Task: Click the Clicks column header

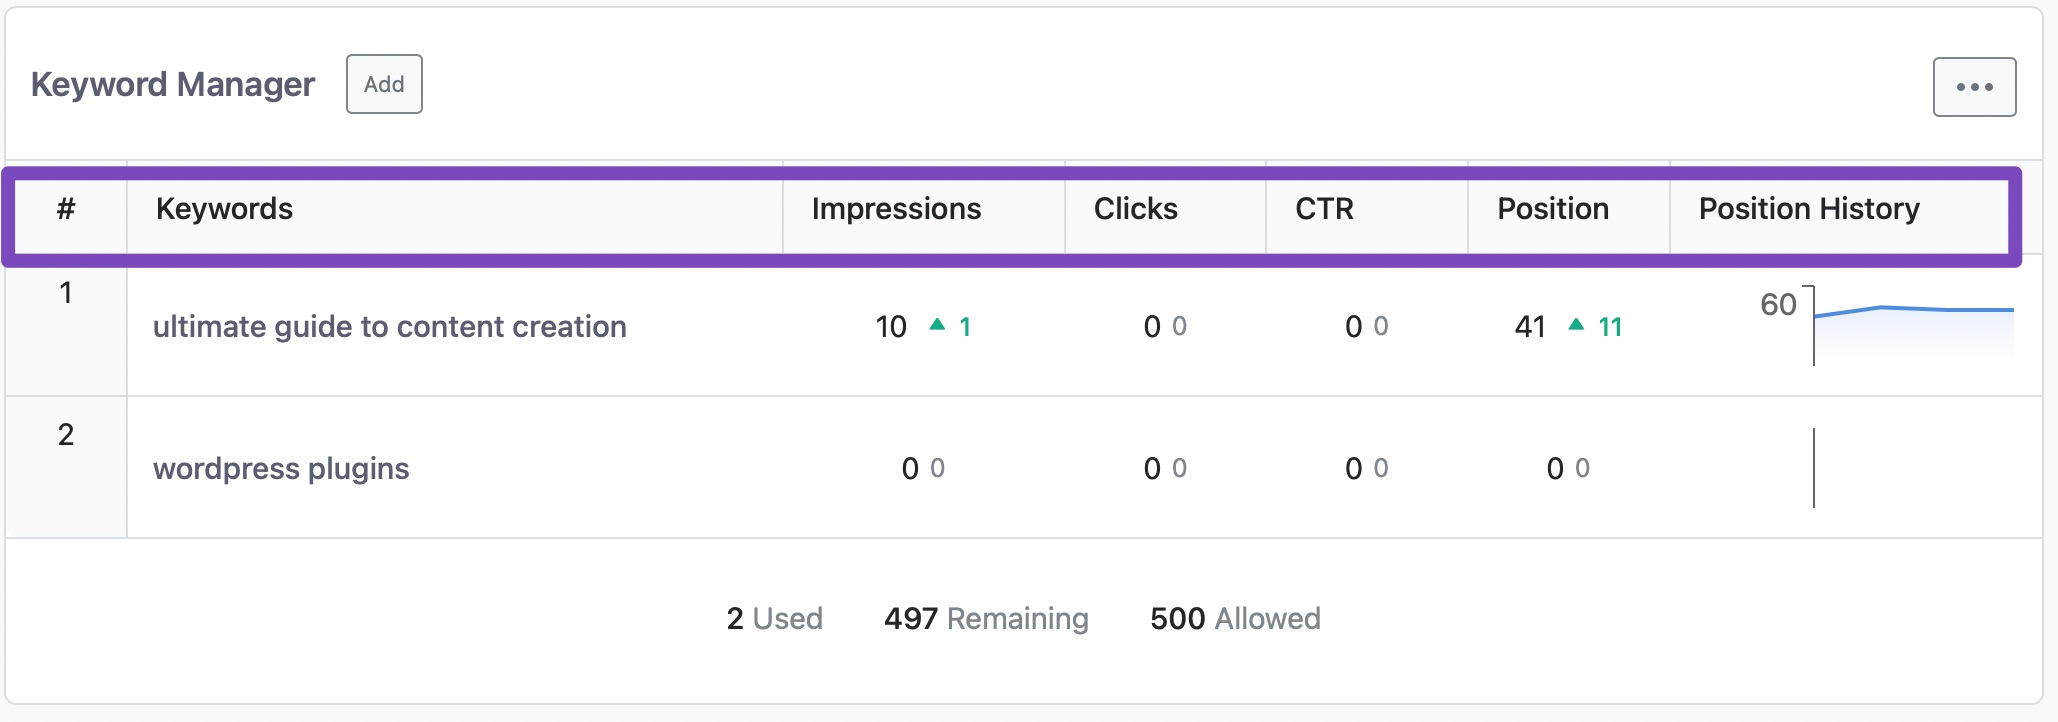Action: pos(1135,209)
